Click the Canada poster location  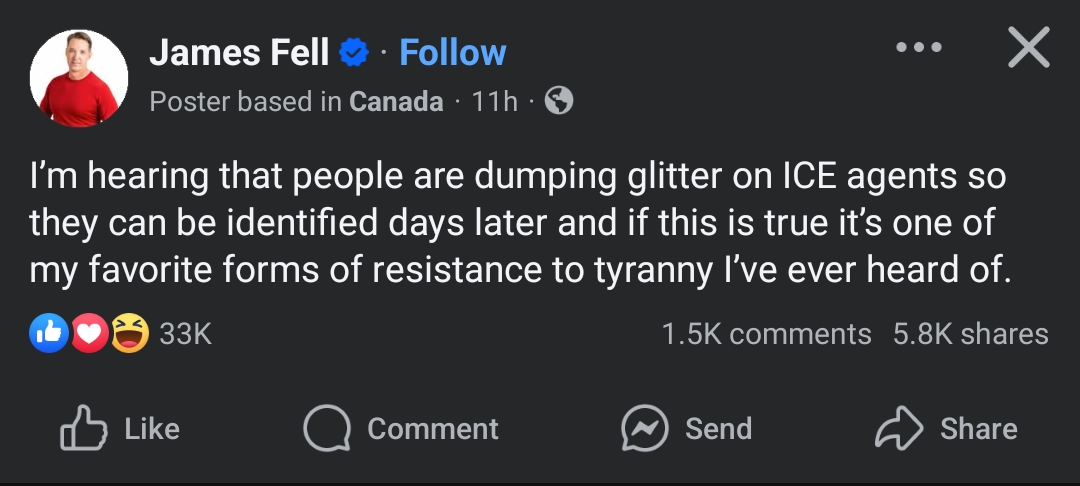pyautogui.click(x=396, y=101)
